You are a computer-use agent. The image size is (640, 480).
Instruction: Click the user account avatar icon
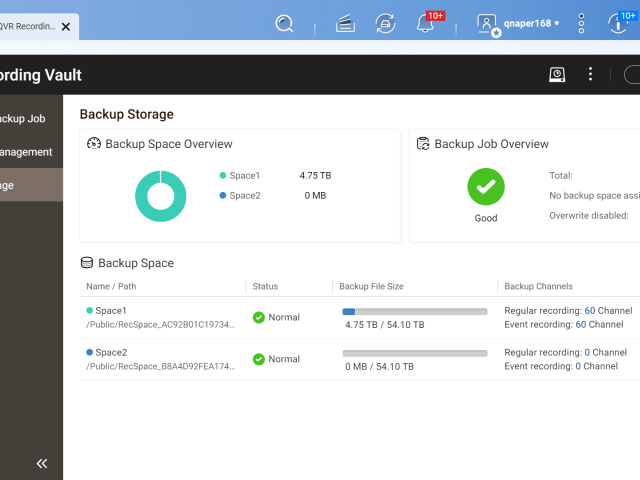pos(487,23)
